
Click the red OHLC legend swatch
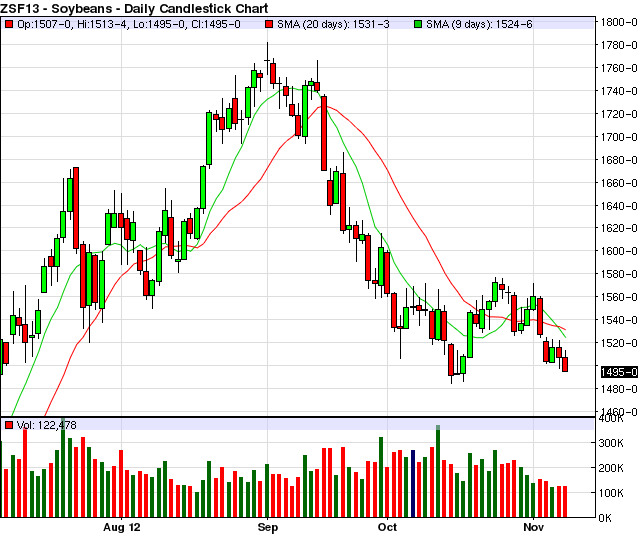pyautogui.click(x=9, y=24)
